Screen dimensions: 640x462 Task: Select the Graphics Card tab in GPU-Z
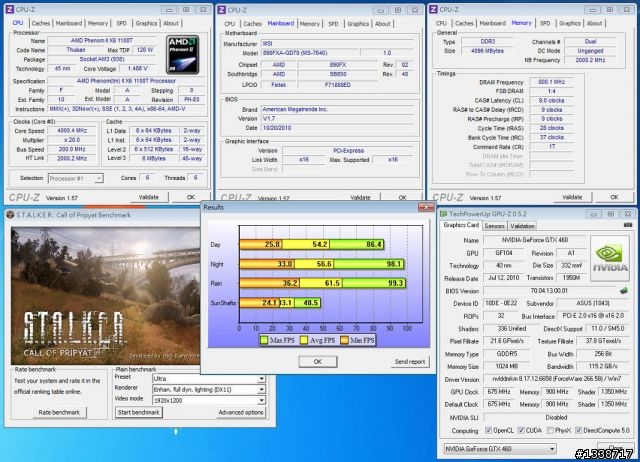click(461, 225)
